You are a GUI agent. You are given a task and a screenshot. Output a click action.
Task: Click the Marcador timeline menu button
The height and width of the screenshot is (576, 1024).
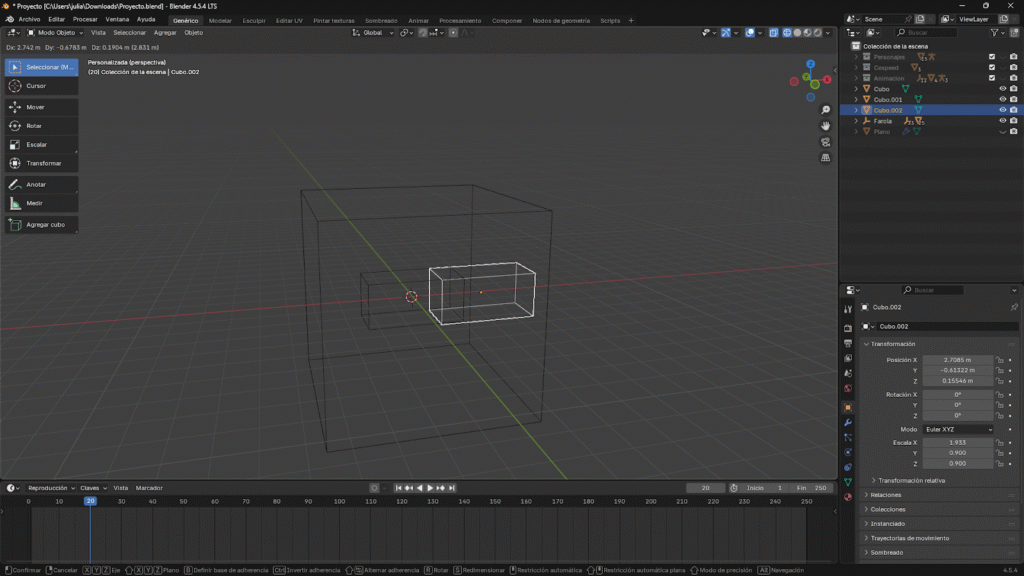(149, 488)
